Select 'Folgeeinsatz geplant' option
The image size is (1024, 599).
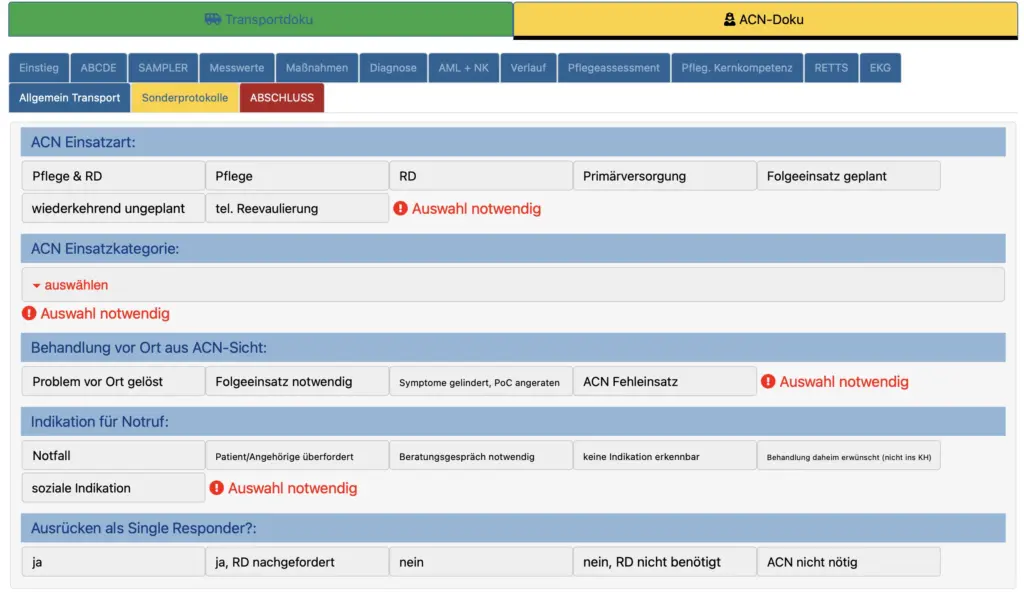coord(848,176)
